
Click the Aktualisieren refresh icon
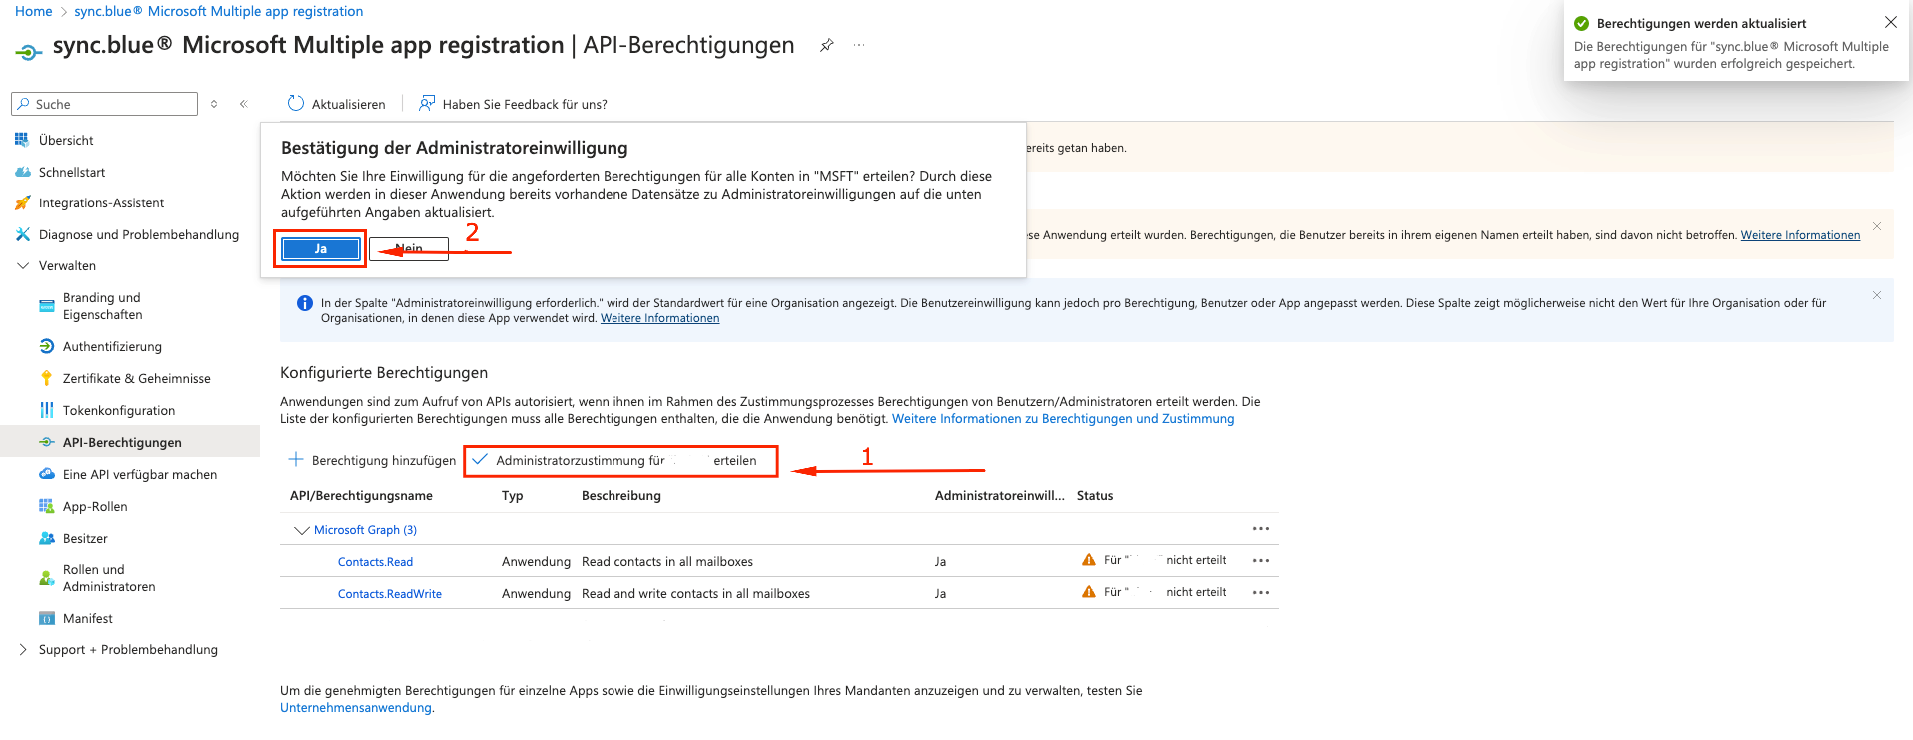295,104
